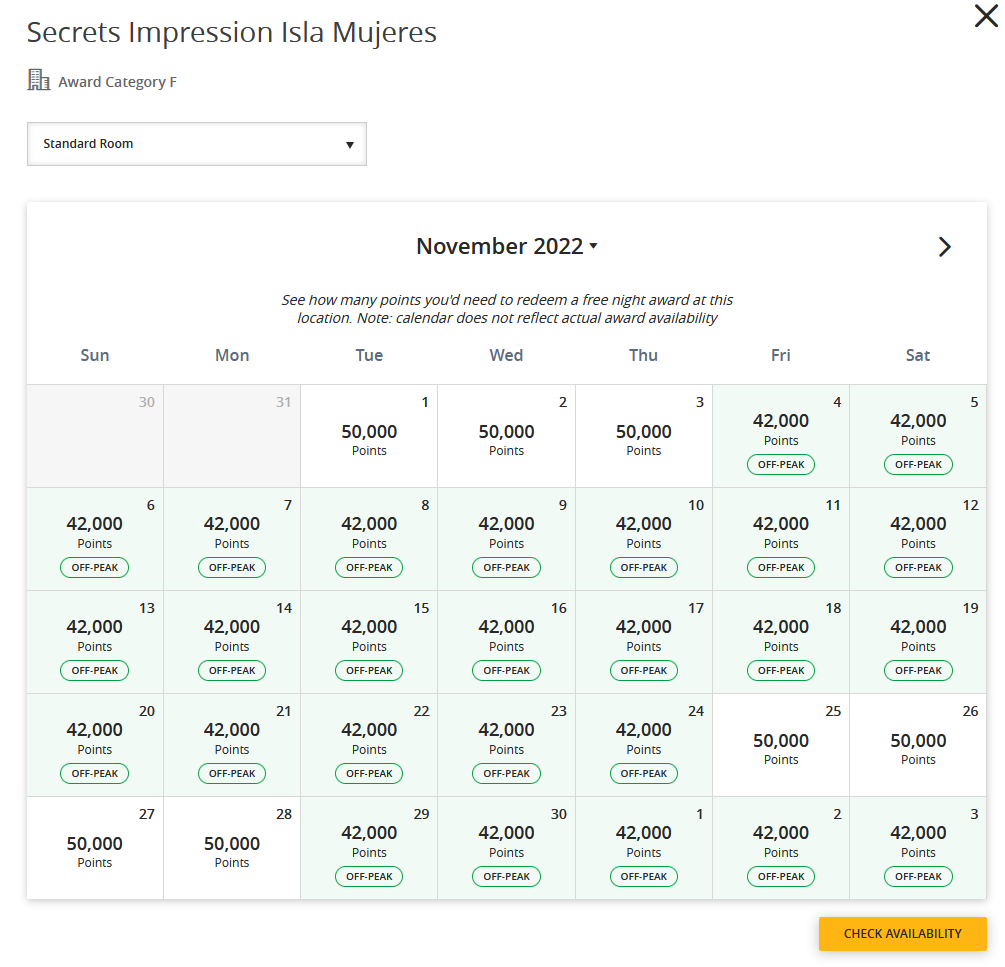Select Wednesday November 9 cell
This screenshot has height=967, width=1005.
pyautogui.click(x=506, y=539)
